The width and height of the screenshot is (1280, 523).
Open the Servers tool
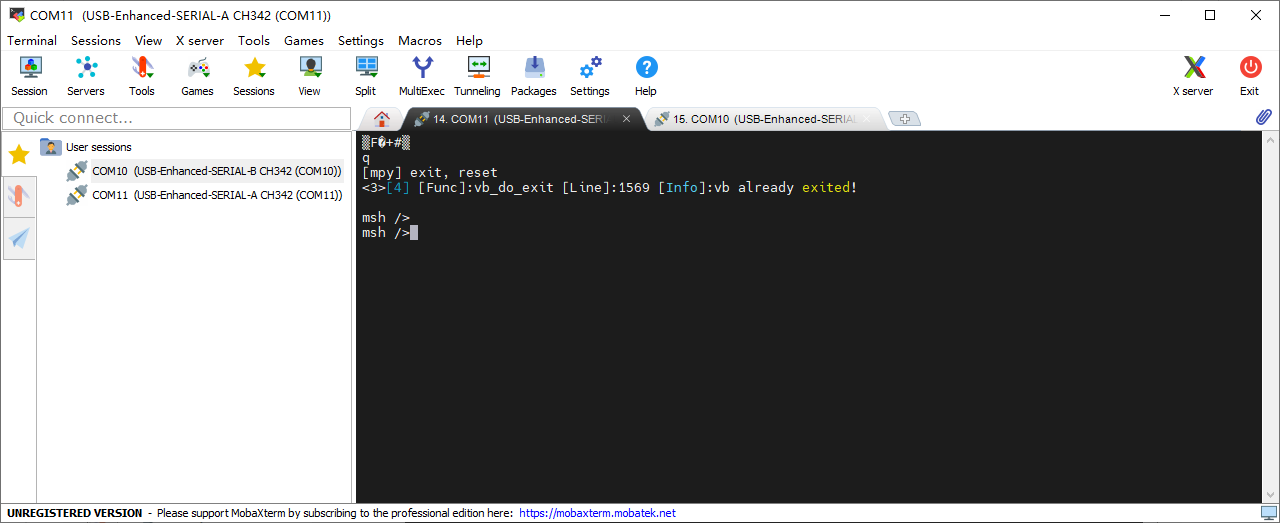pyautogui.click(x=86, y=76)
